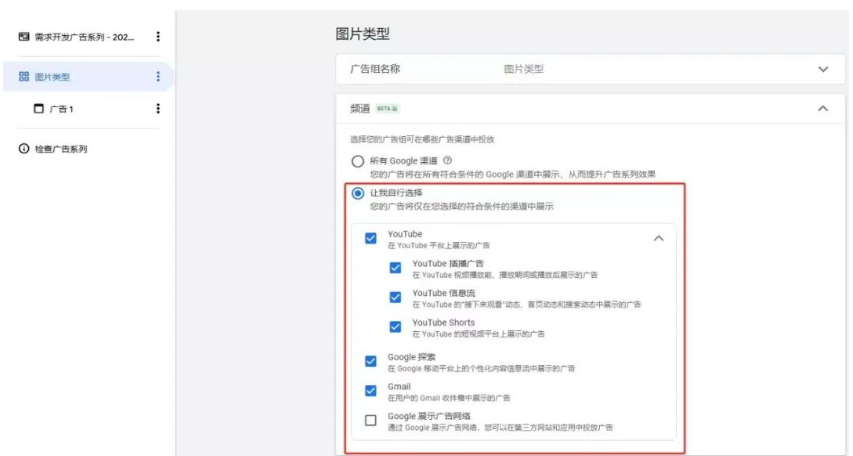Image resolution: width=853 pixels, height=456 pixels.
Task: Expand the 广告组名称 section chevron
Action: (823, 69)
